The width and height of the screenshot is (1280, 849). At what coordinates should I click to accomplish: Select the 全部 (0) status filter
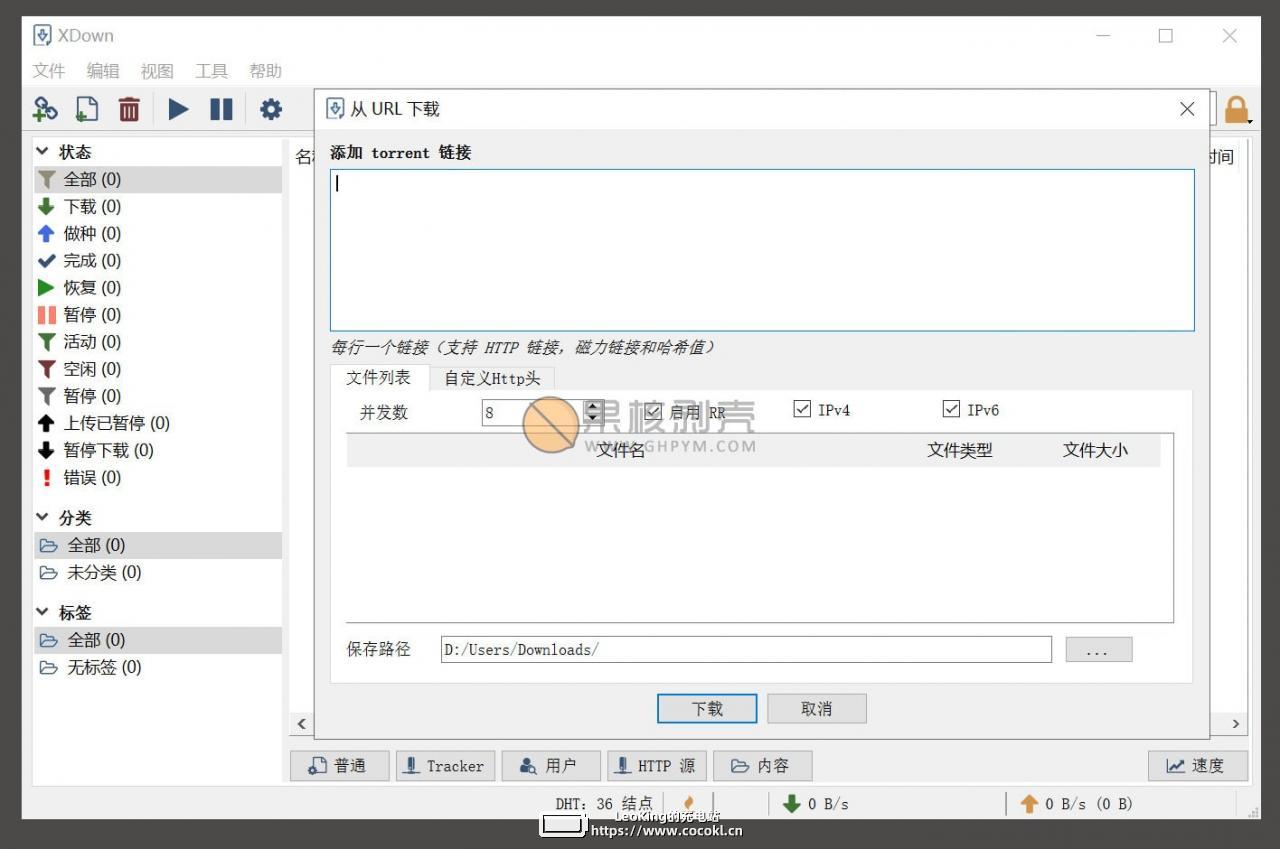(x=158, y=179)
